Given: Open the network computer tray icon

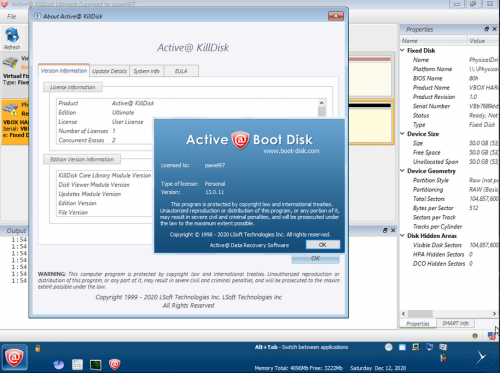Looking at the screenshot, I should pos(416,347).
